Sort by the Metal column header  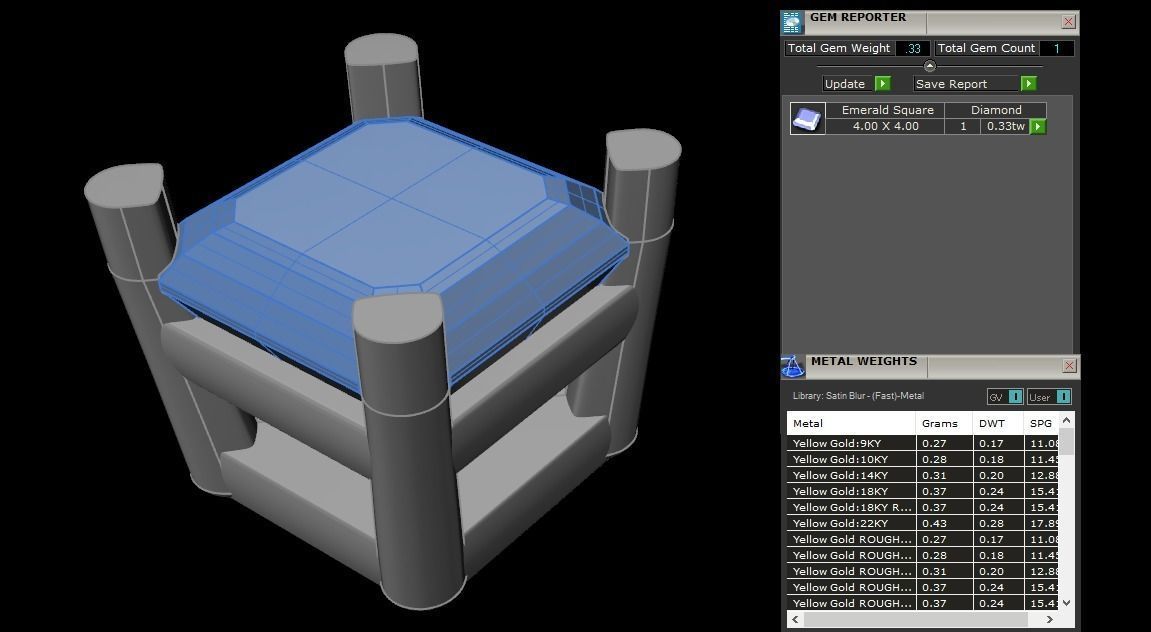851,424
